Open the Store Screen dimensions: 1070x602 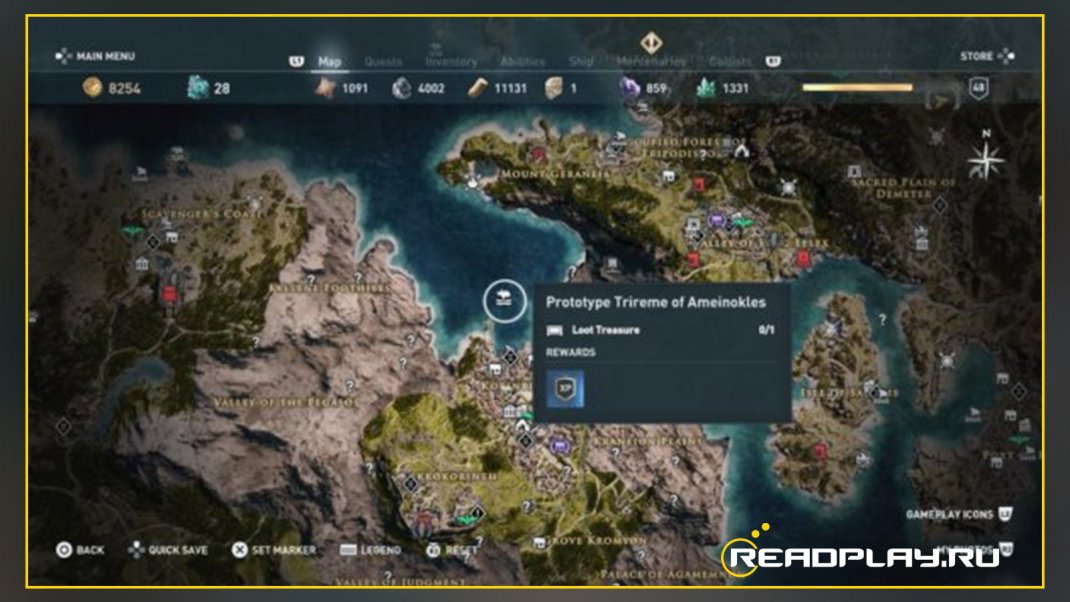point(987,56)
